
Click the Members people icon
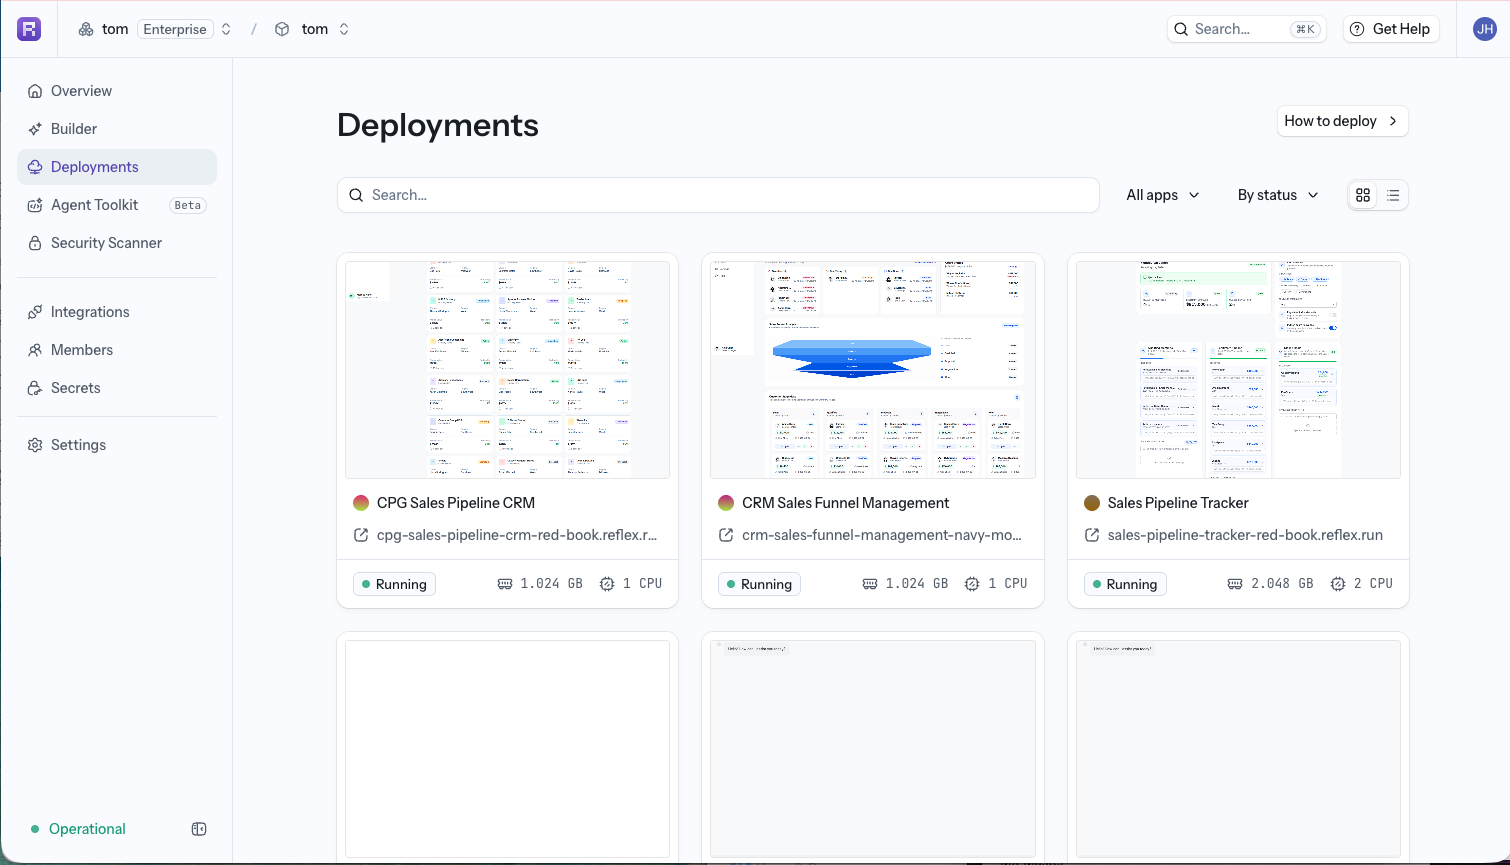pos(35,350)
